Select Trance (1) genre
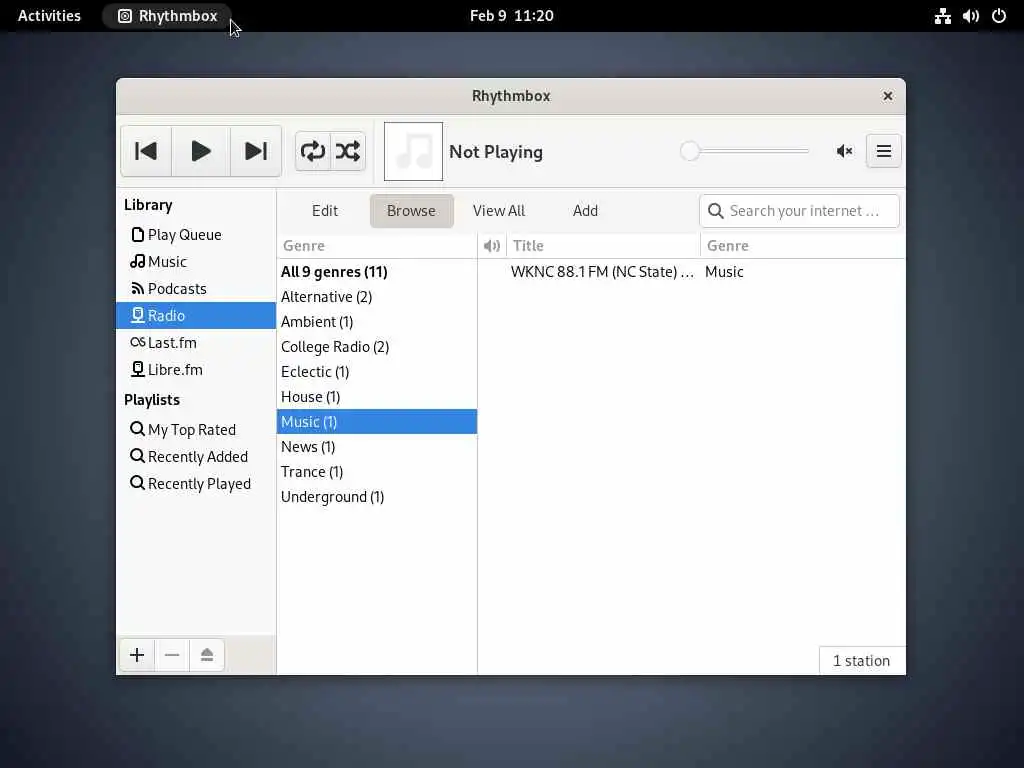 377,472
